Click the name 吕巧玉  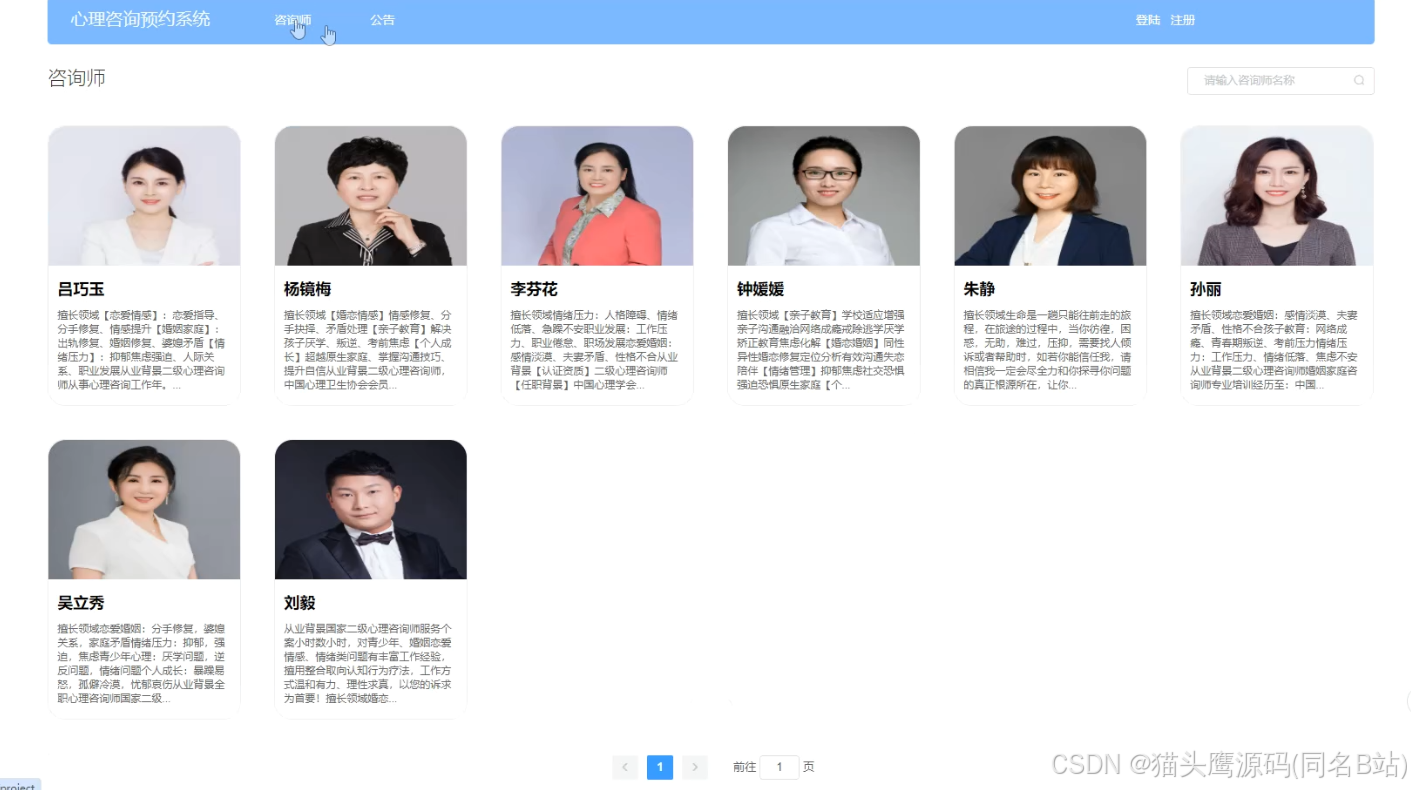81,289
